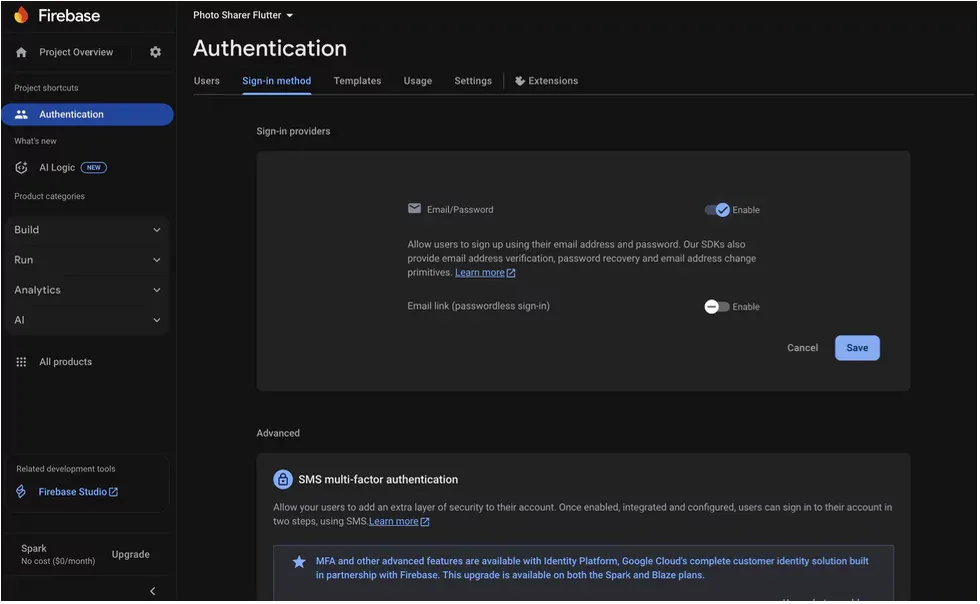This screenshot has height=604, width=980.
Task: Expand the Run category
Action: (88, 260)
